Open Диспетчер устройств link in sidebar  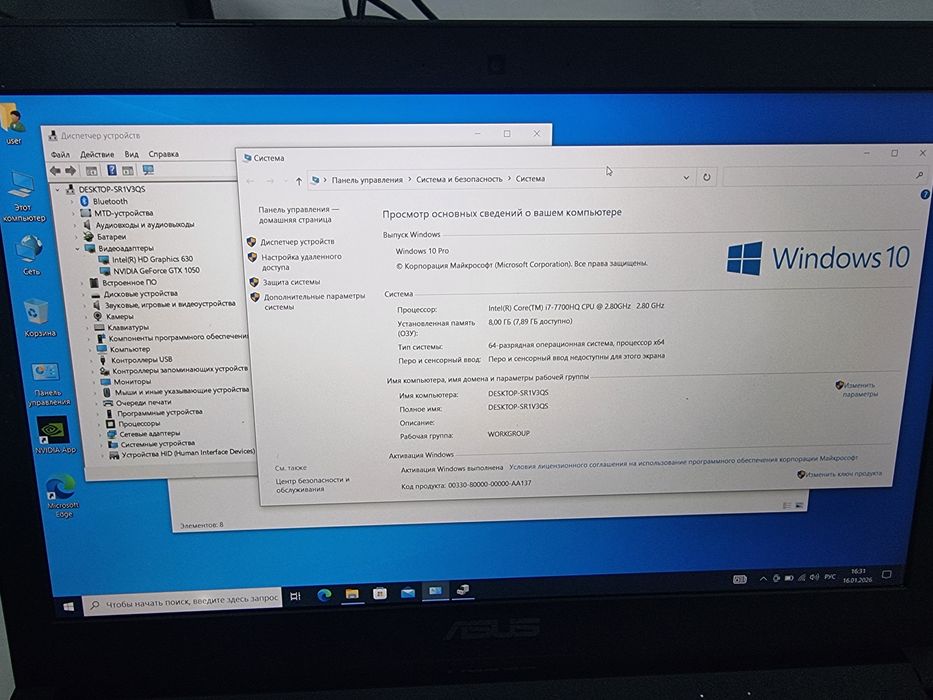point(298,242)
